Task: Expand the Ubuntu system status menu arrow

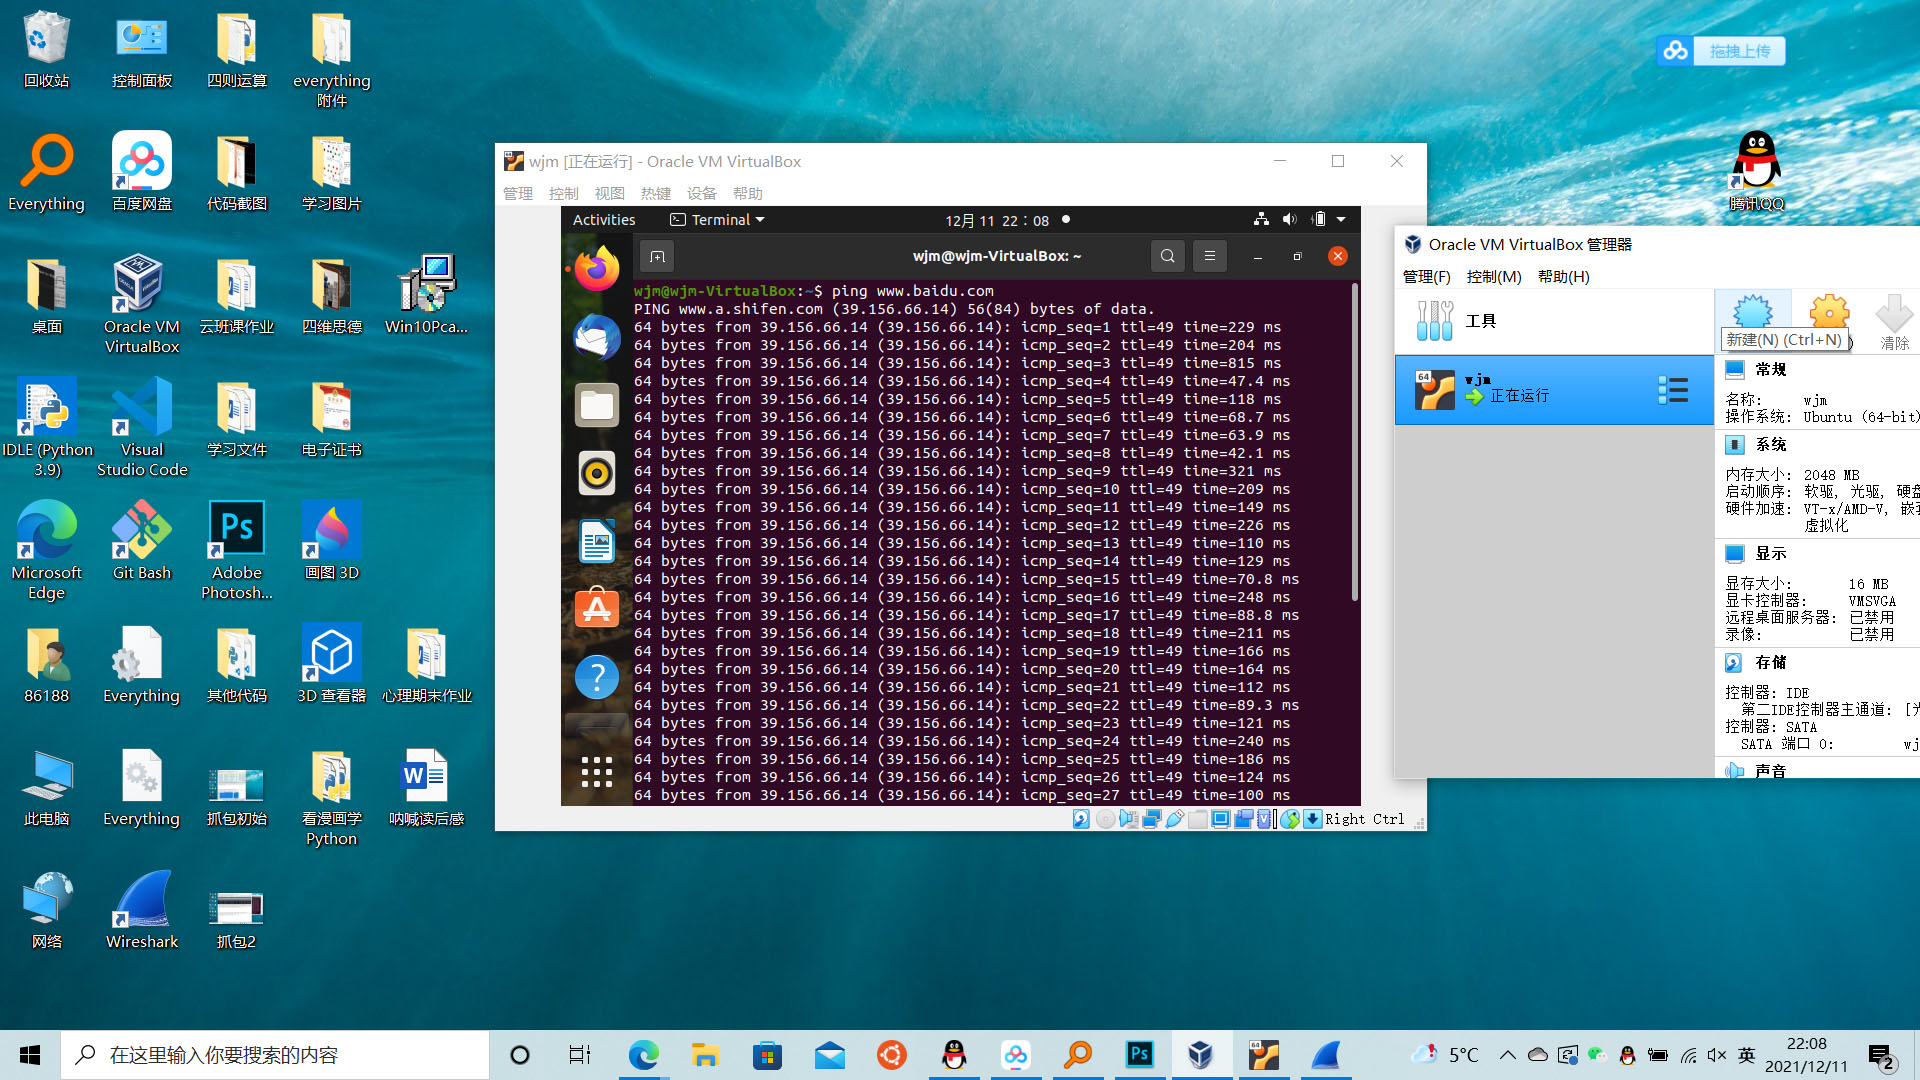Action: pos(1341,220)
